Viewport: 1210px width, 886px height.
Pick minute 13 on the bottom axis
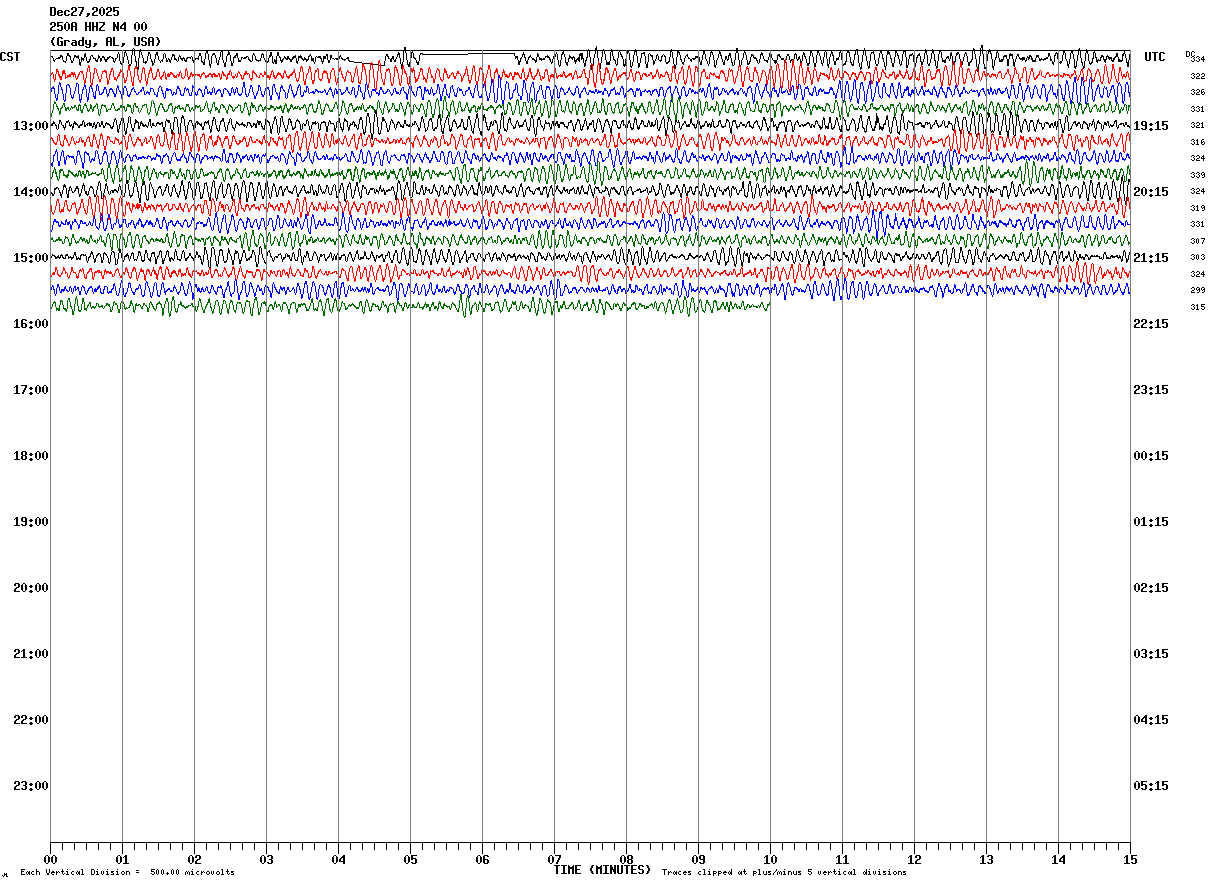(986, 860)
